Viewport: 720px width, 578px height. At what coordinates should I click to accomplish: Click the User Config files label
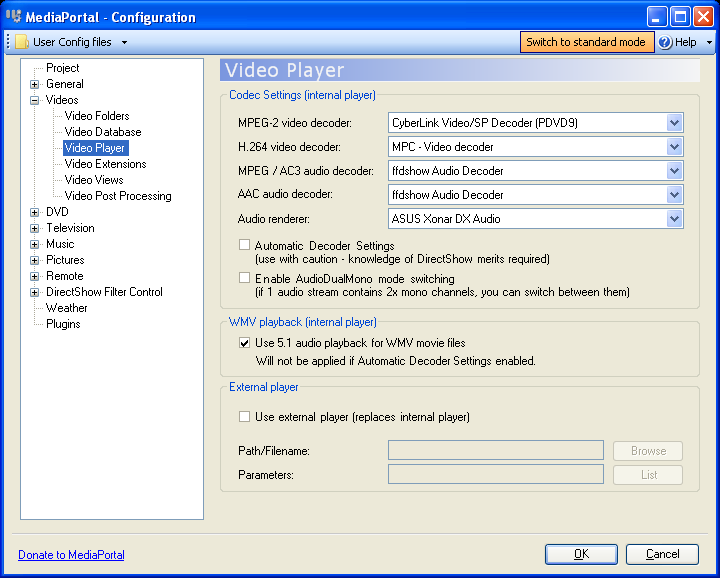click(72, 42)
